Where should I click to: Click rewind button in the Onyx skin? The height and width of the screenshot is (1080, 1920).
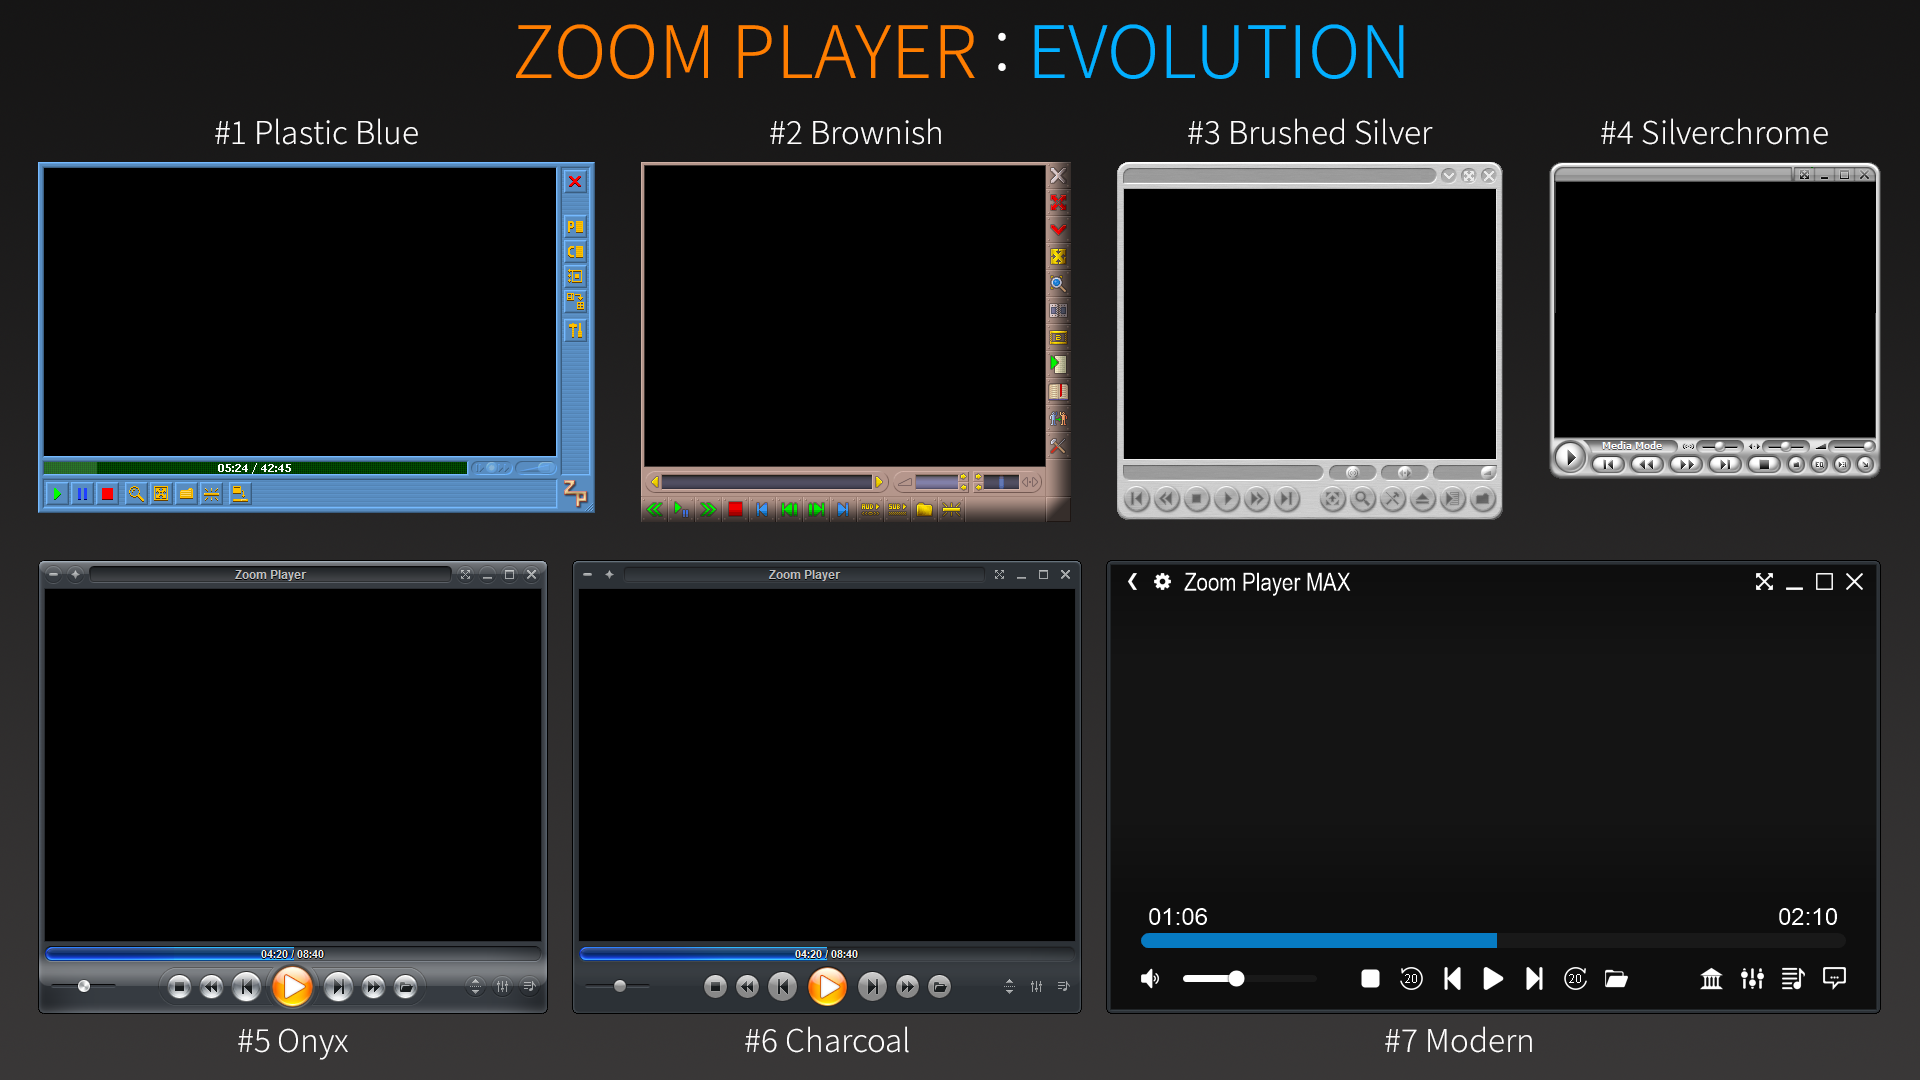click(x=211, y=988)
